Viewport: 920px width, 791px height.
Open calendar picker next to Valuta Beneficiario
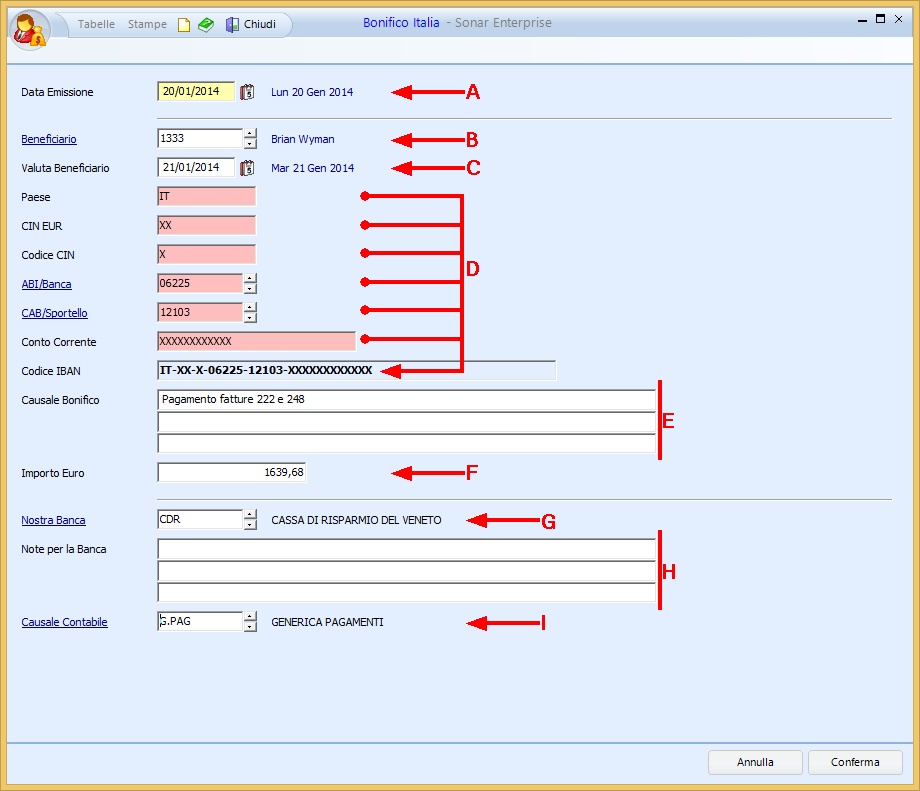pyautogui.click(x=248, y=168)
